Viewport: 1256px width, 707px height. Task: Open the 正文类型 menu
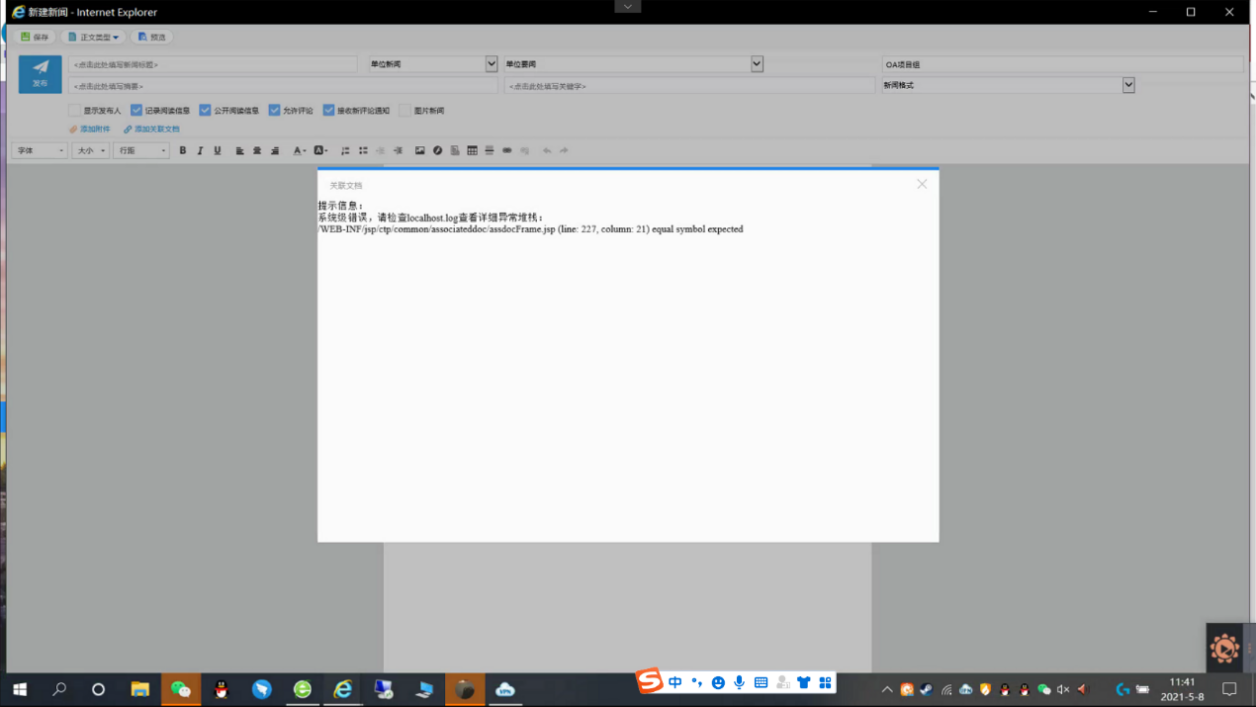pyautogui.click(x=94, y=37)
